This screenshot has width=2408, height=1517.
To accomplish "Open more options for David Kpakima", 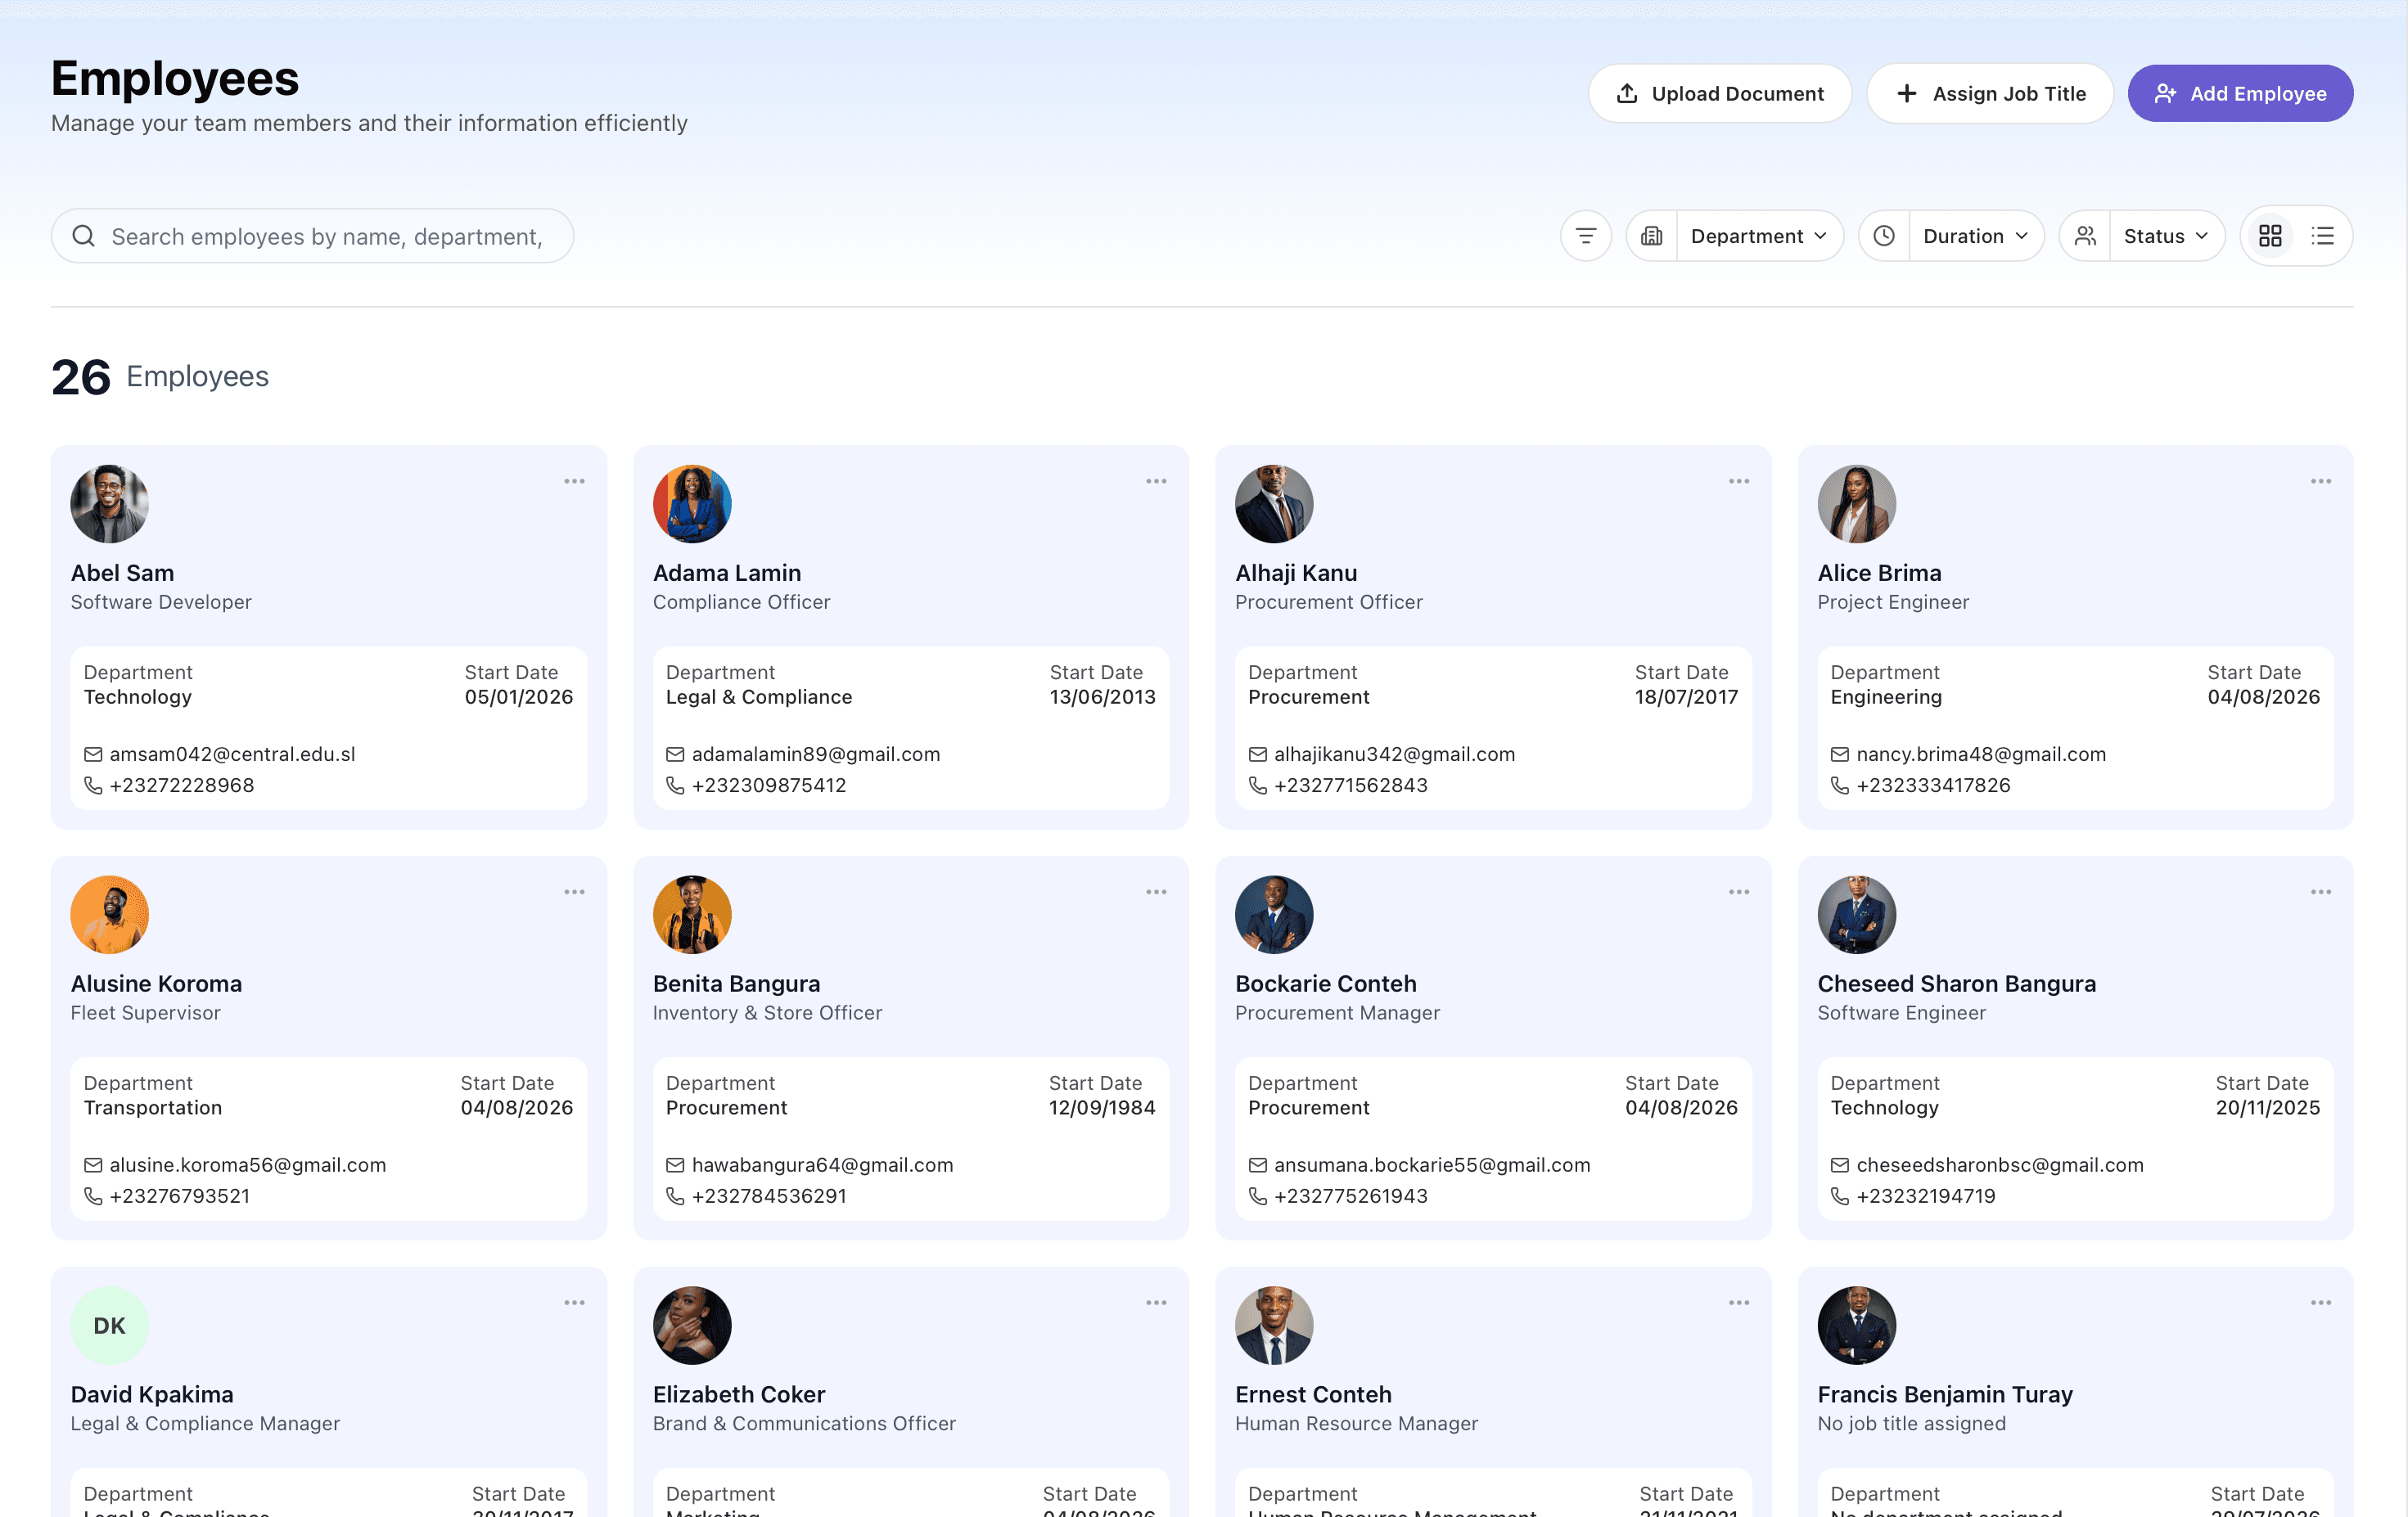I will pos(574,1303).
